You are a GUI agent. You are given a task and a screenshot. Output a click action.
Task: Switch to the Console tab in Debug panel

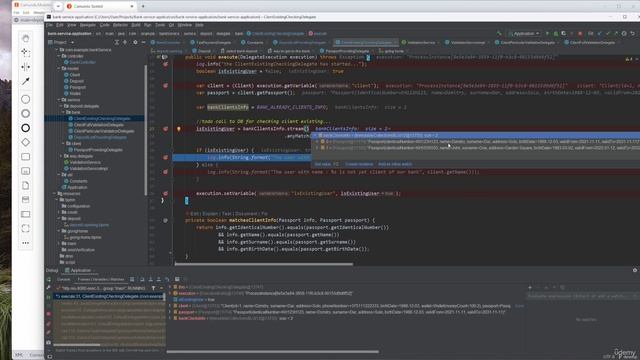click(63, 279)
